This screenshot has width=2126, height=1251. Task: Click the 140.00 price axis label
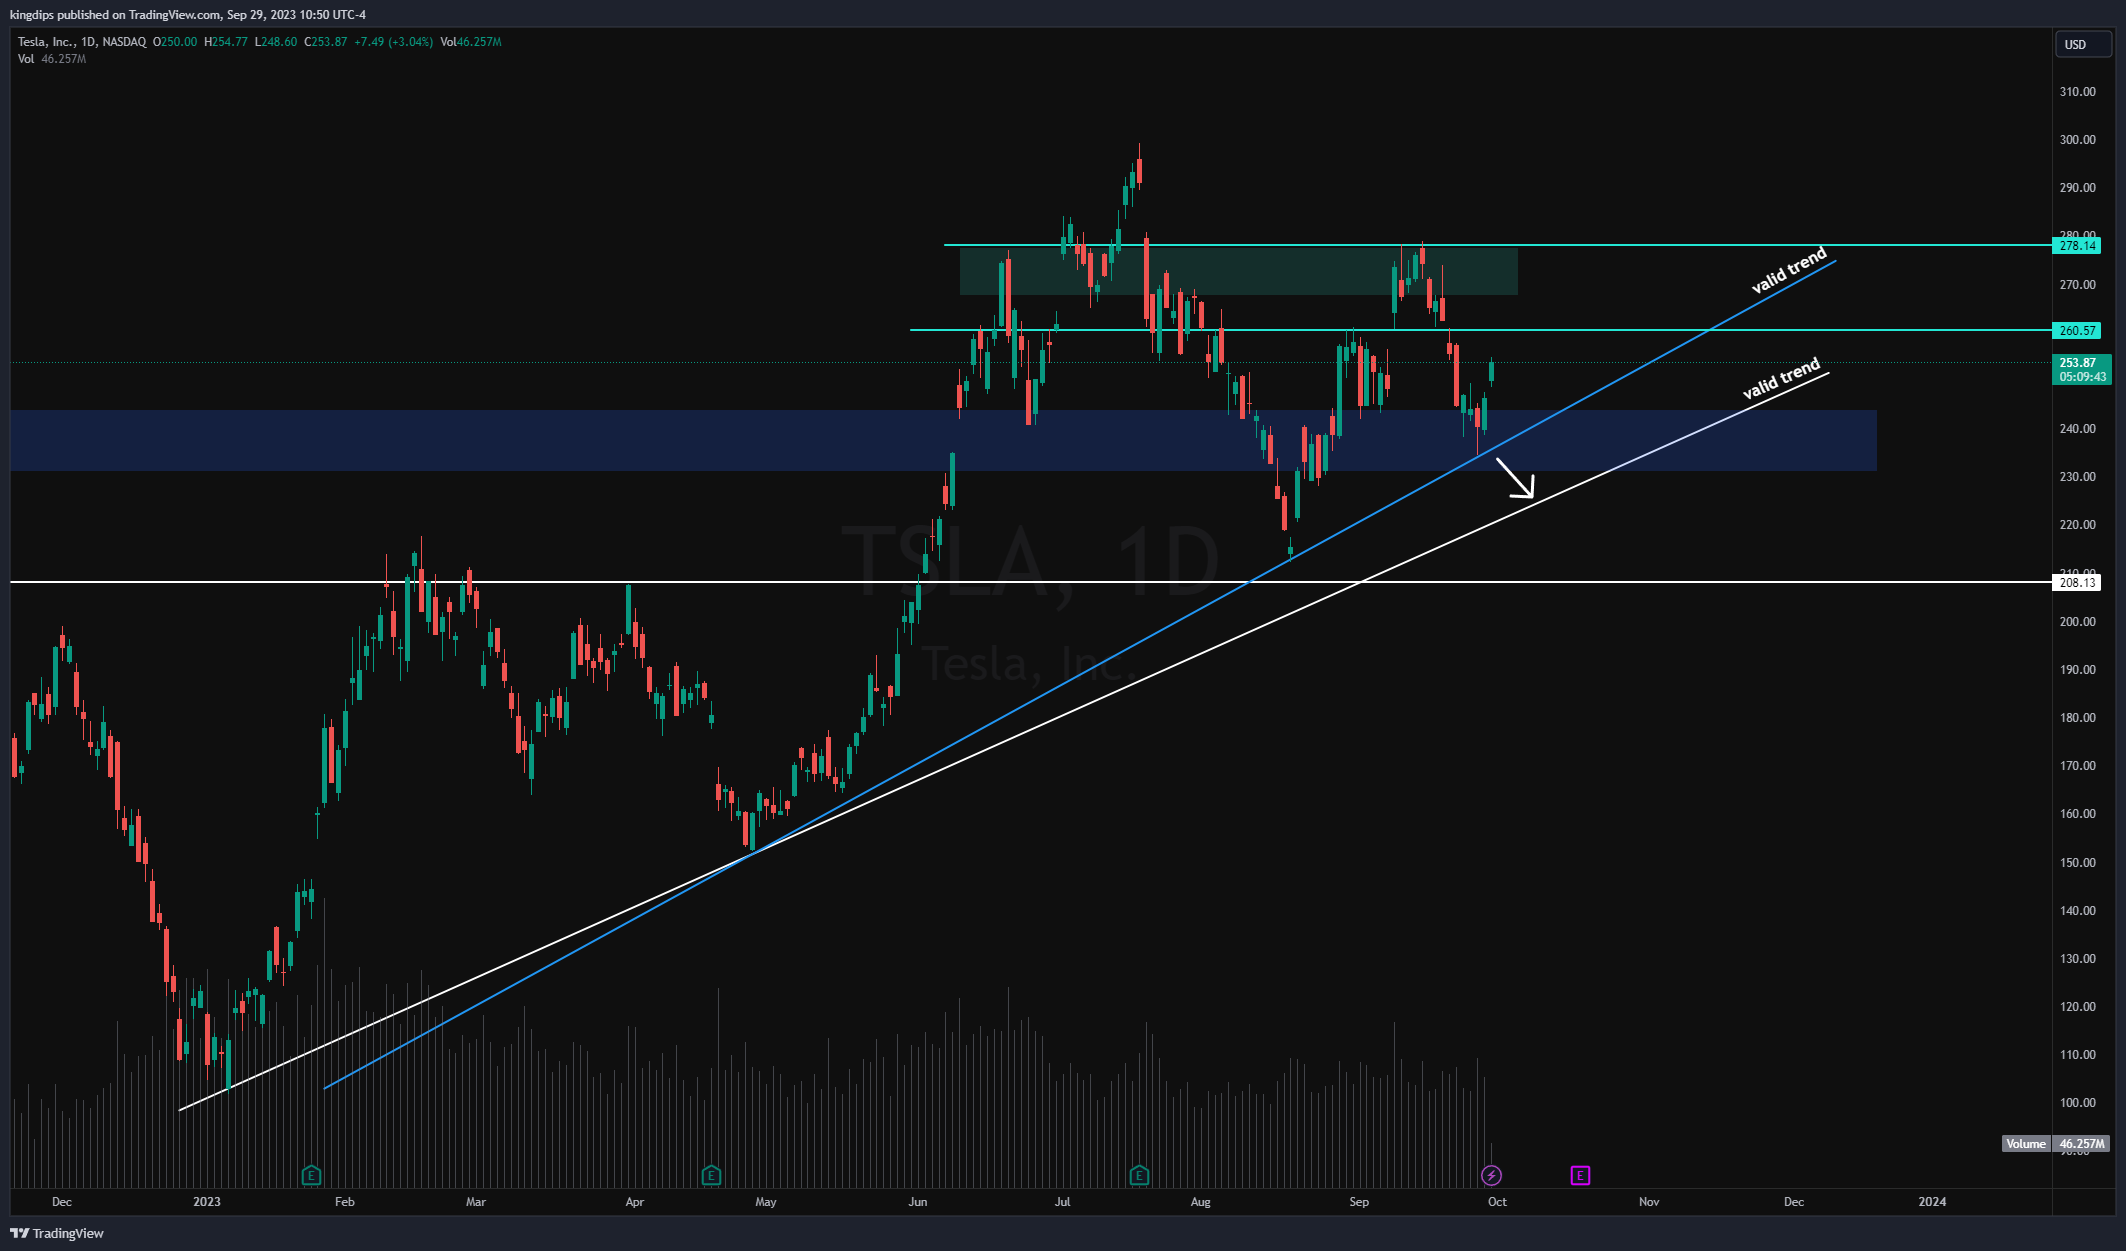point(2077,911)
